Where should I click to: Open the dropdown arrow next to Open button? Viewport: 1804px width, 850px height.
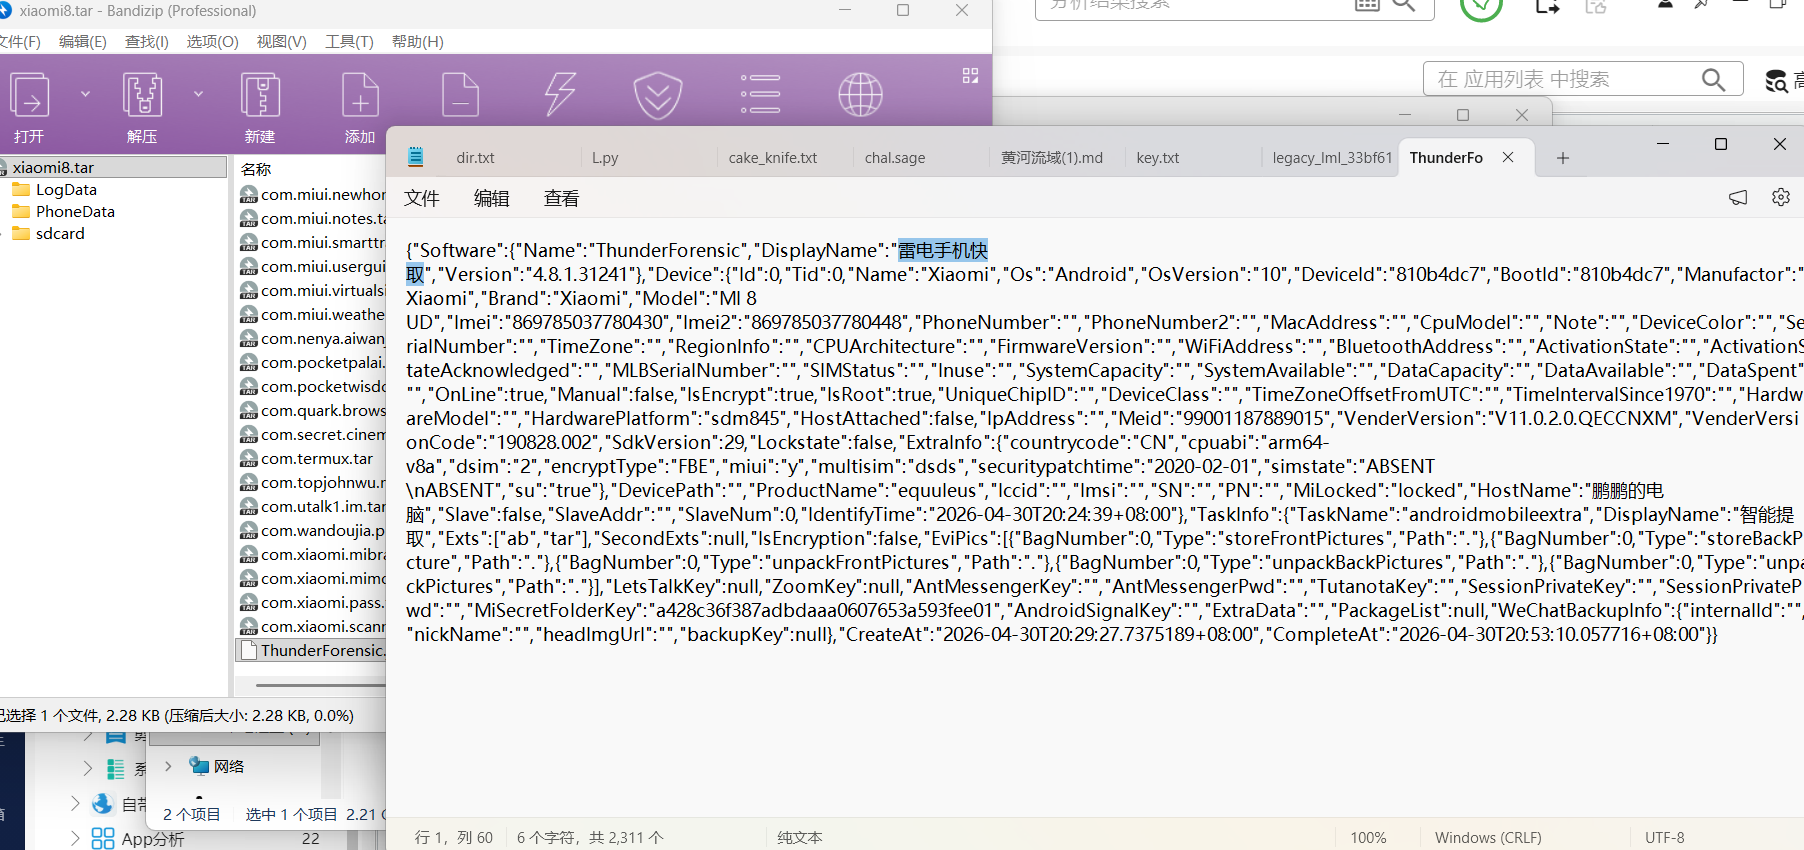click(x=85, y=94)
